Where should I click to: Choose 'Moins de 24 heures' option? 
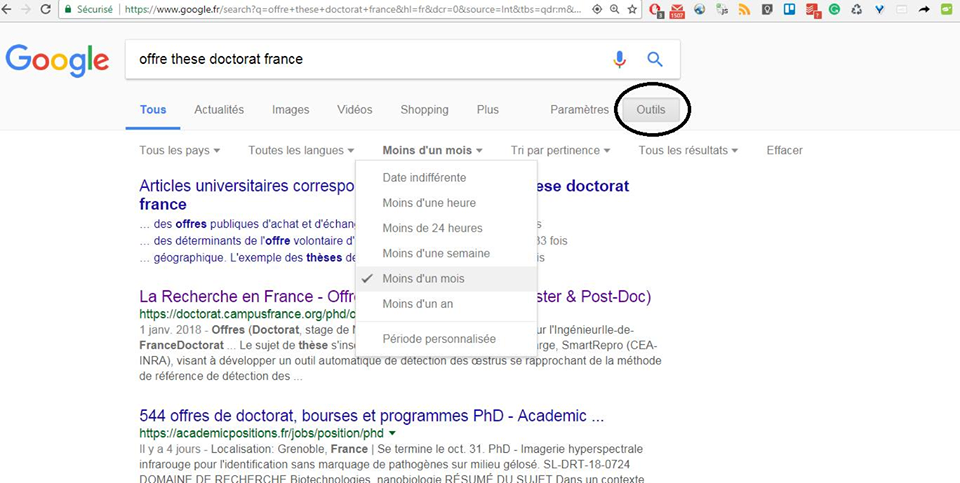[x=446, y=228]
